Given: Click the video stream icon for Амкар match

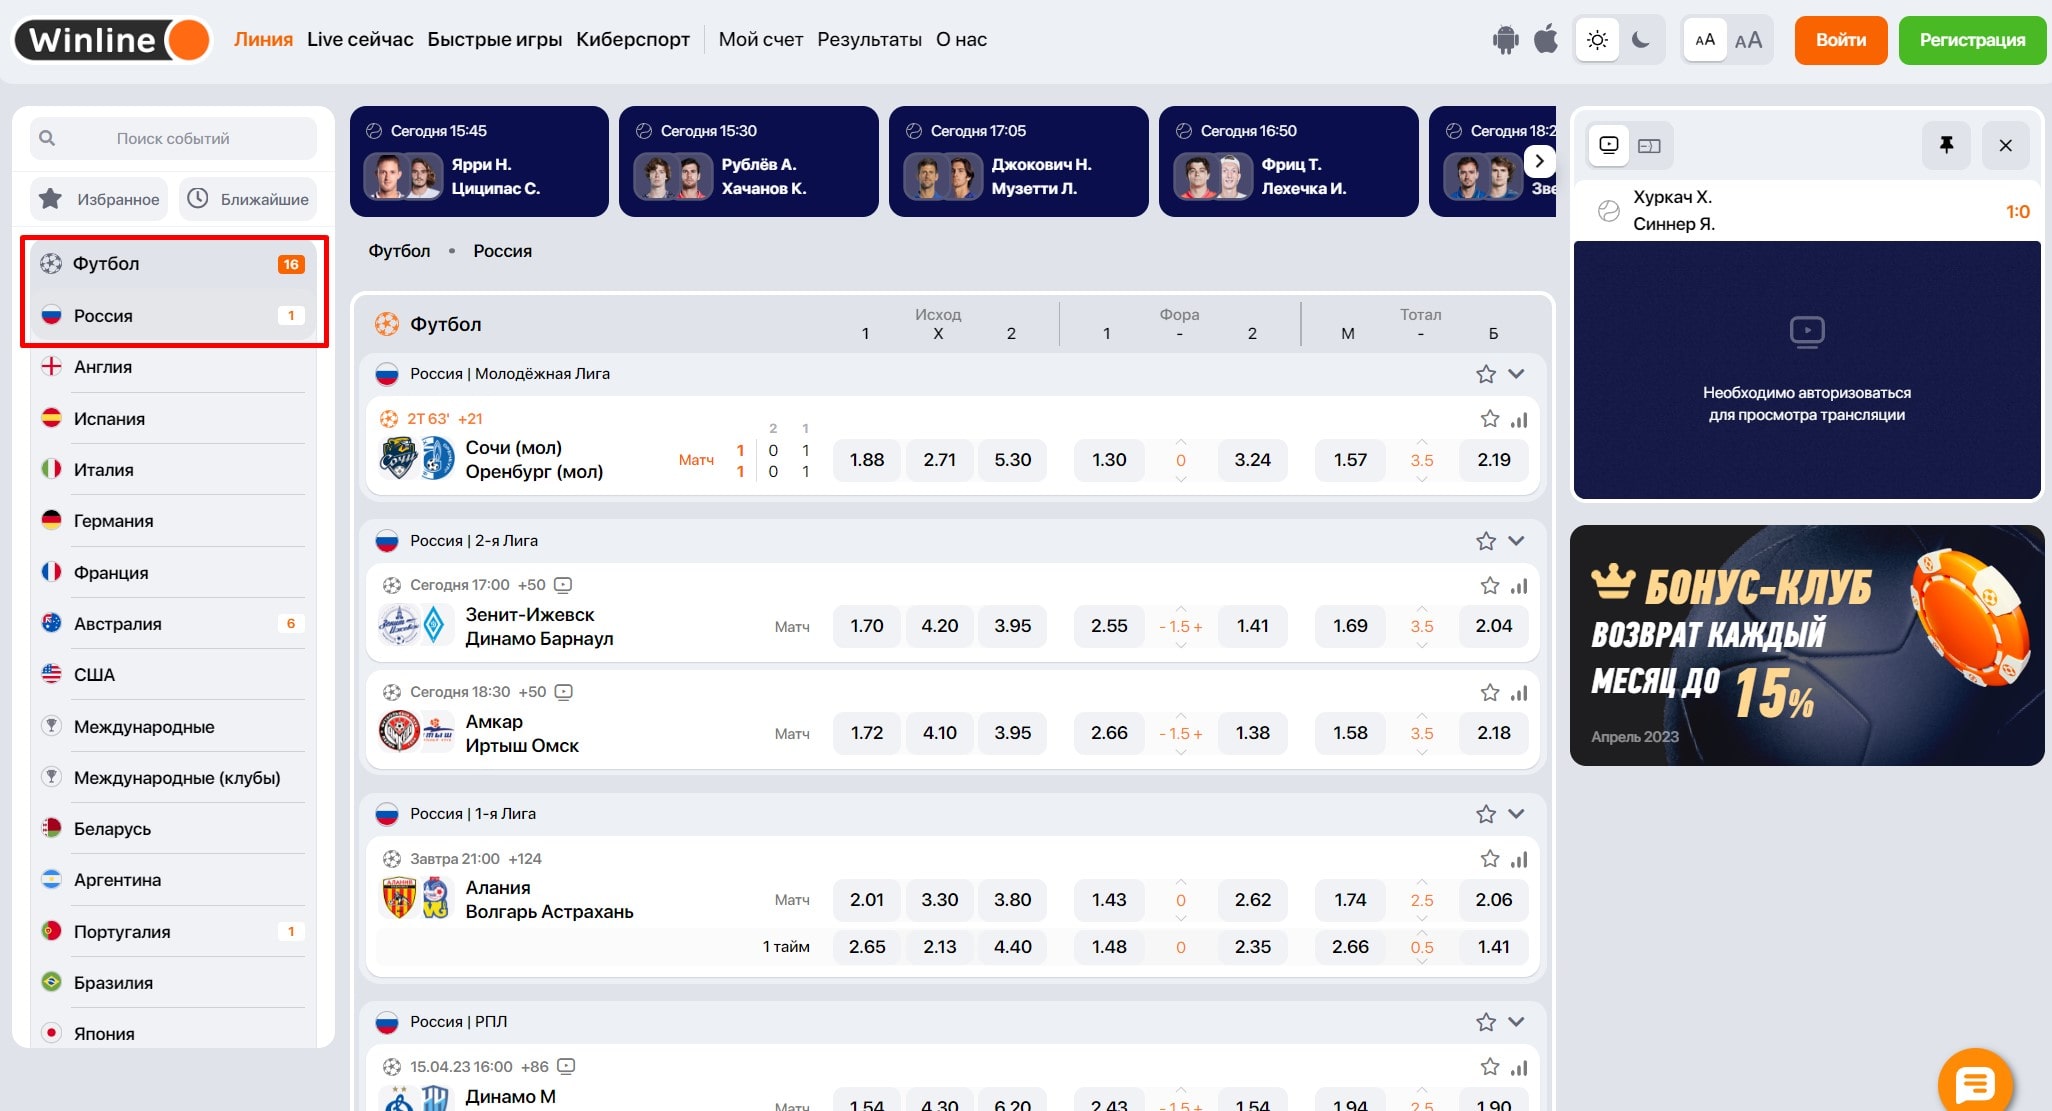Looking at the screenshot, I should 564,692.
